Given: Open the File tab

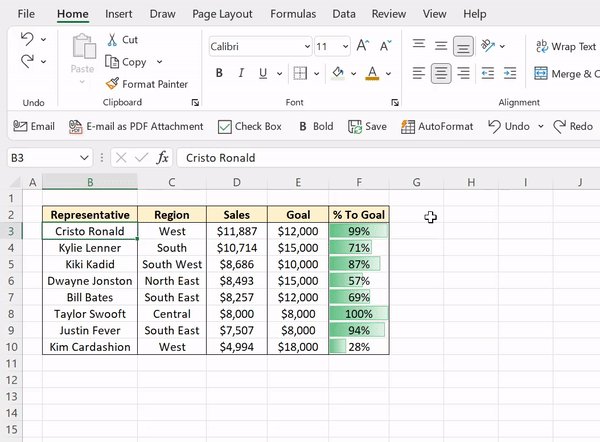Looking at the screenshot, I should click(x=26, y=14).
